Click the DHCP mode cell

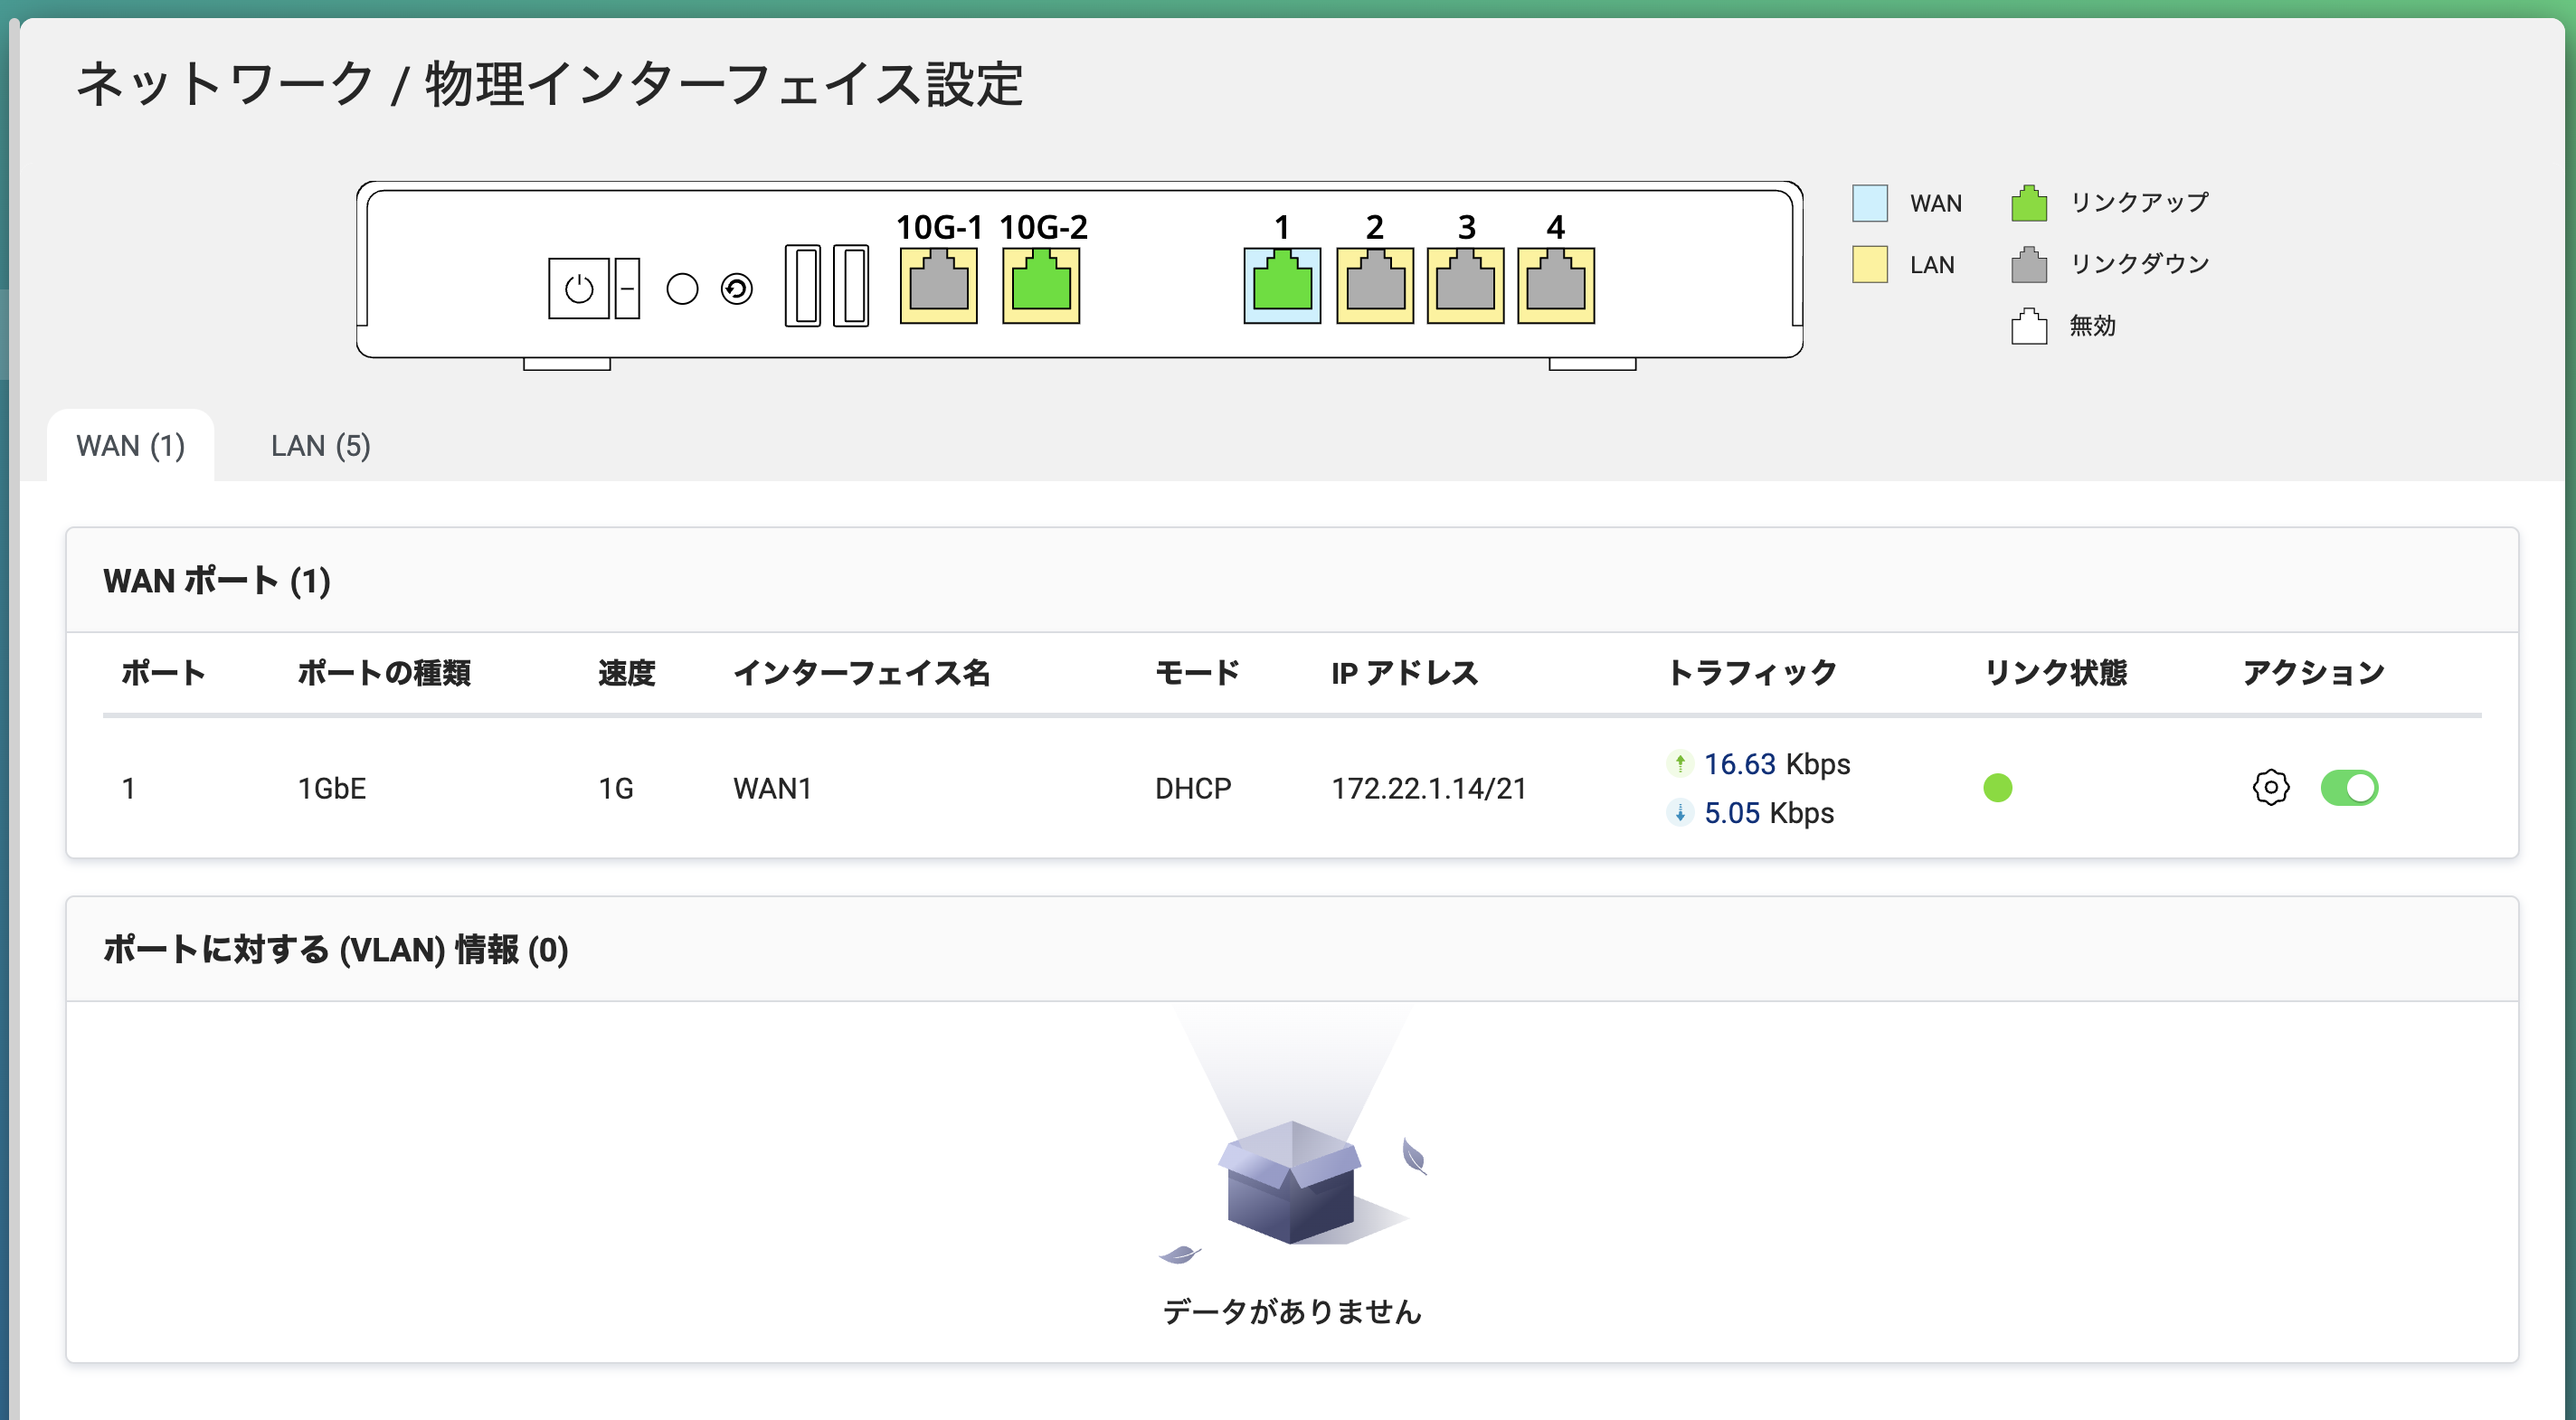(1193, 789)
